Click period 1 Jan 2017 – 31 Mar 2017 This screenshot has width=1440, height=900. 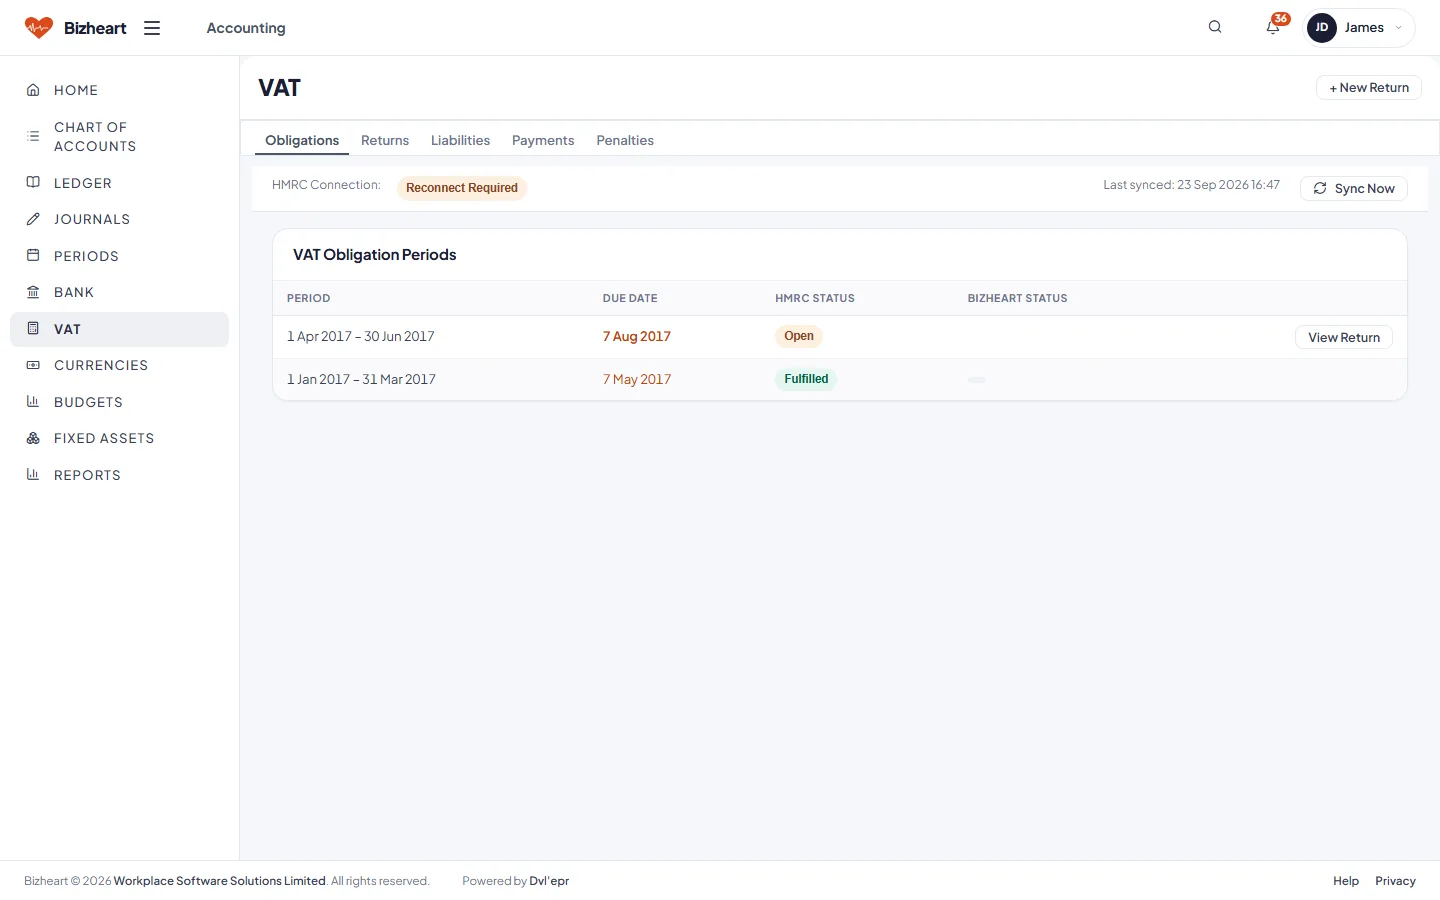[x=361, y=380]
